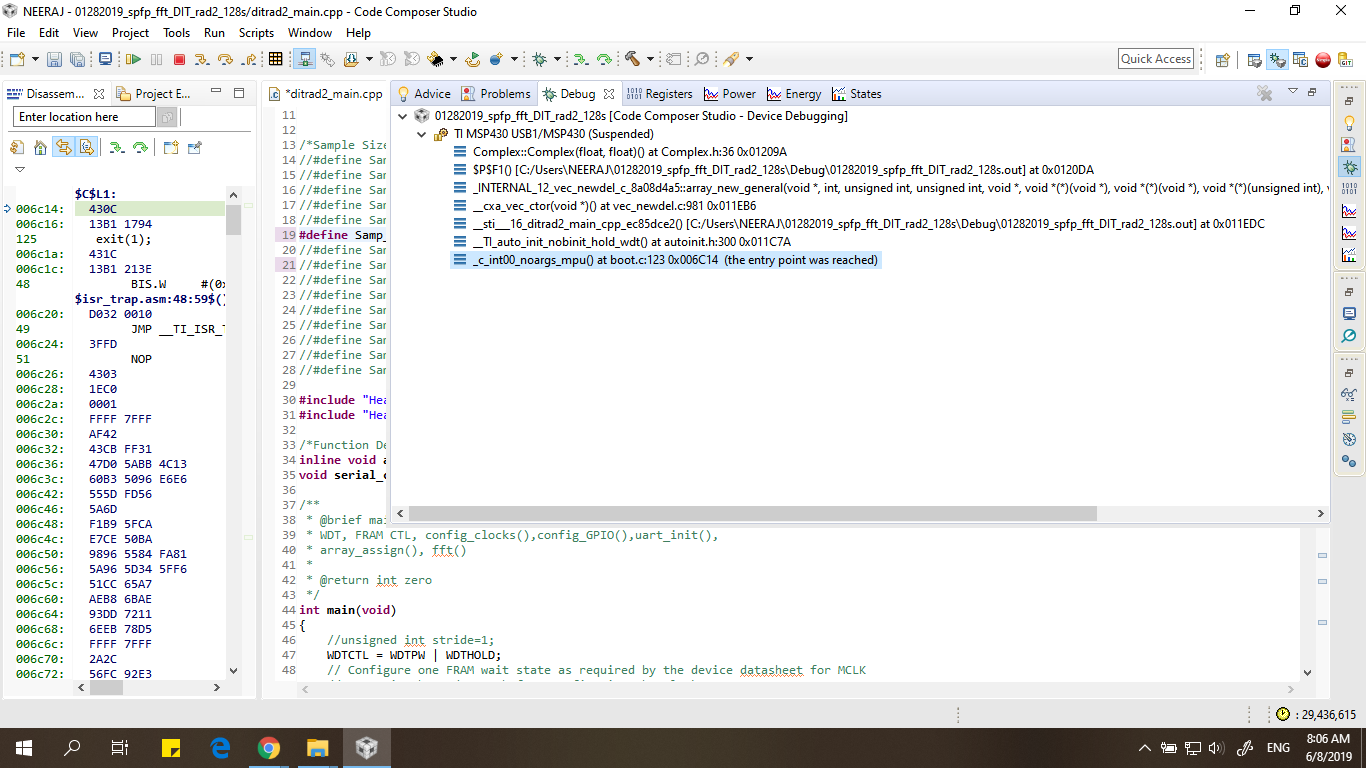
Task: Click the CCS Simple red perspective icon
Action: point(1323,60)
